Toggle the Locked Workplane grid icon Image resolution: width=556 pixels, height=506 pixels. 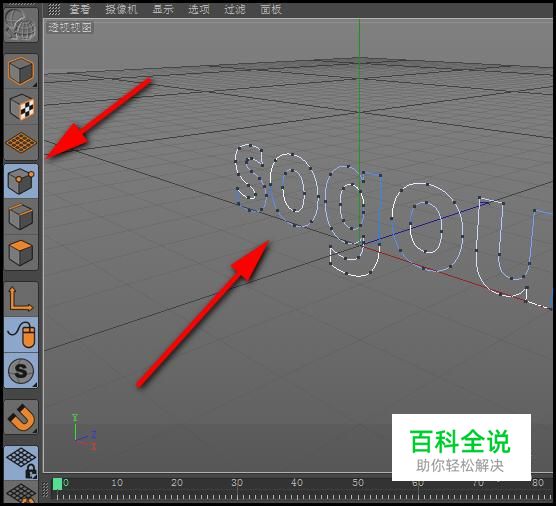click(21, 463)
